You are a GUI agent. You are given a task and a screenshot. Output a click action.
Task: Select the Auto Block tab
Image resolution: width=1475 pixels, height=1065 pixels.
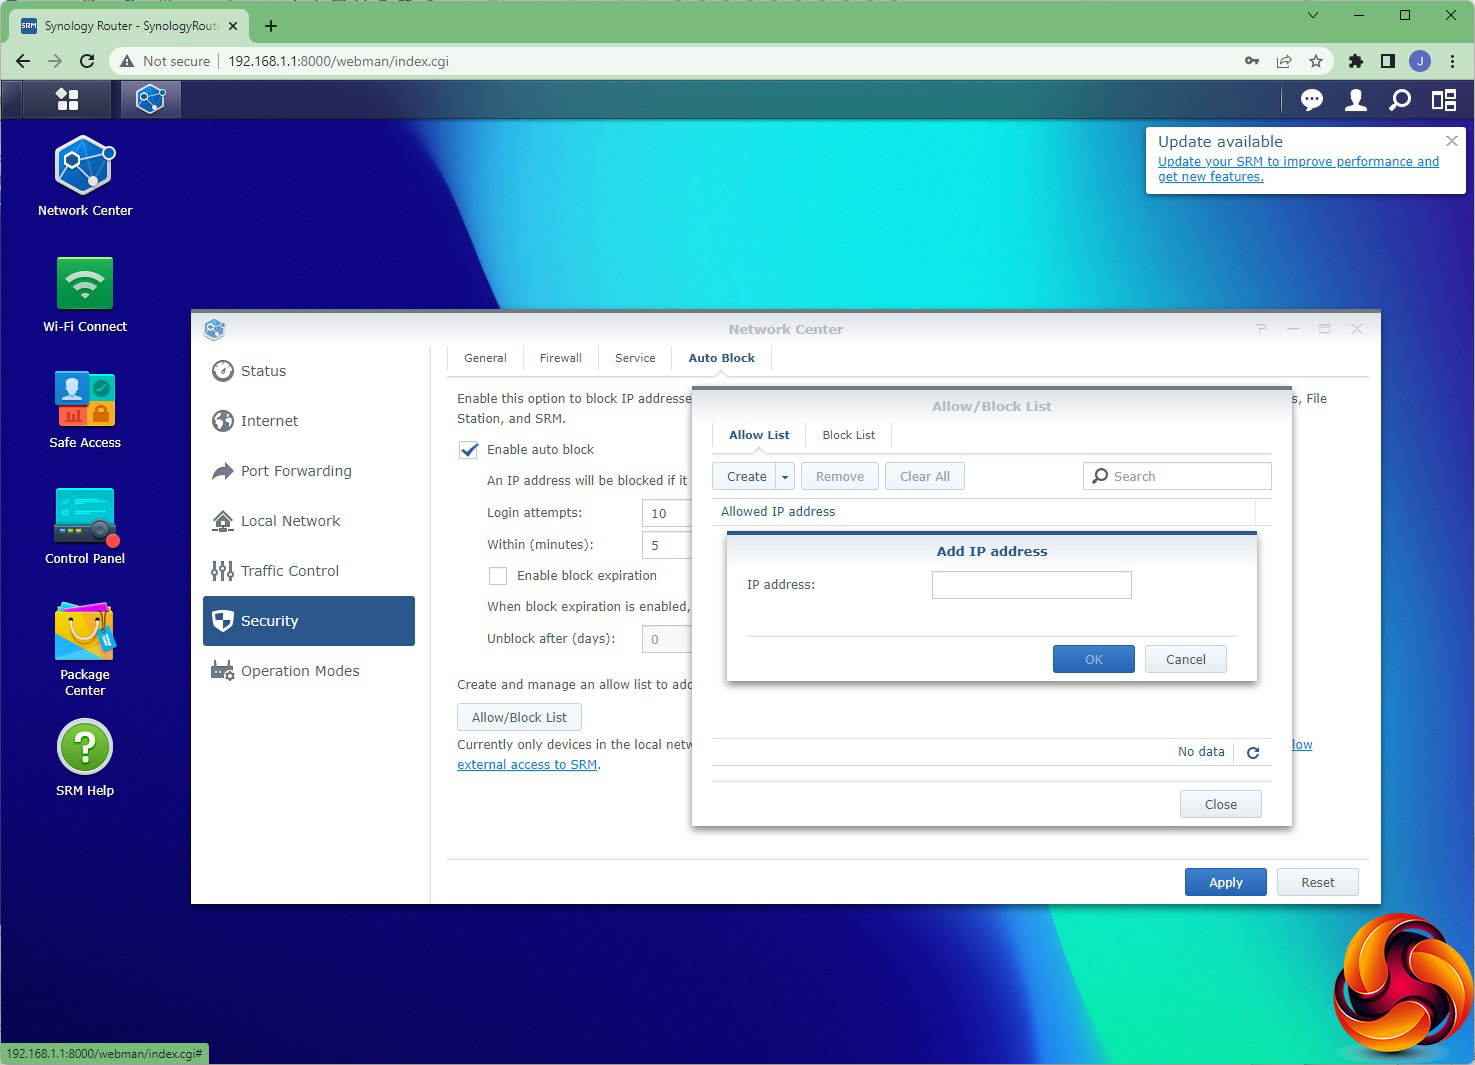[721, 358]
